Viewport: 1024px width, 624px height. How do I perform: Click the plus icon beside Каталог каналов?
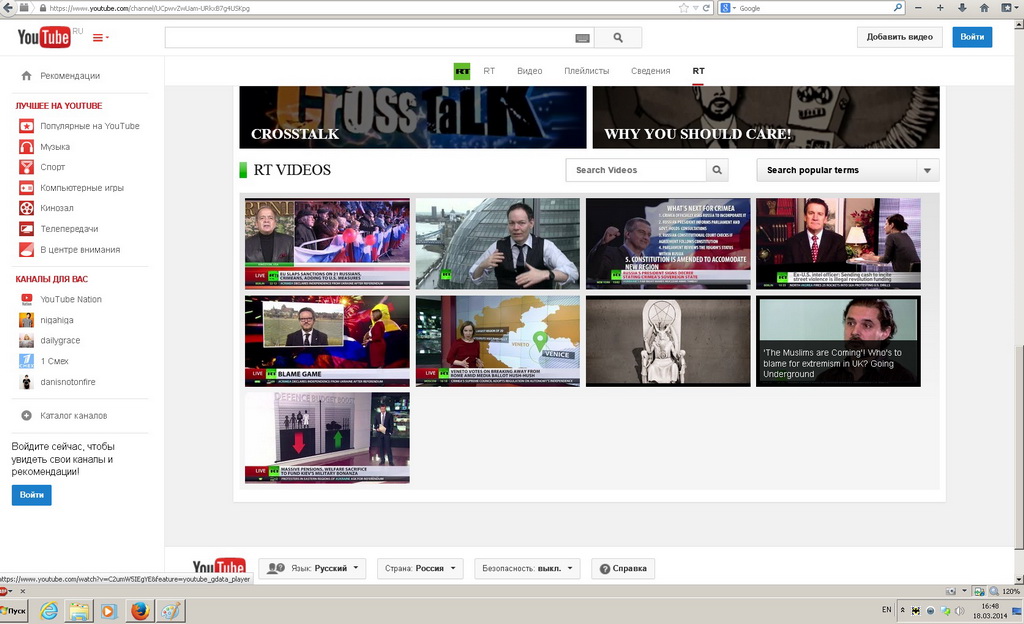point(26,415)
